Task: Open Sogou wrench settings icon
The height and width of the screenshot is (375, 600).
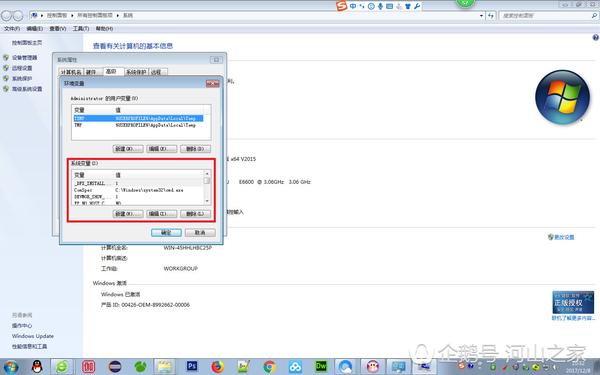Action: point(417,6)
